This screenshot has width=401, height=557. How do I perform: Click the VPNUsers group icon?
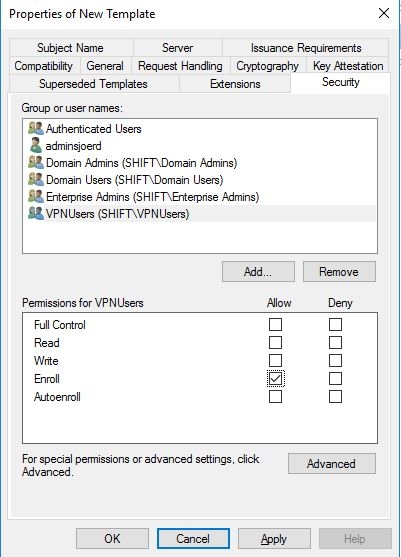point(36,213)
